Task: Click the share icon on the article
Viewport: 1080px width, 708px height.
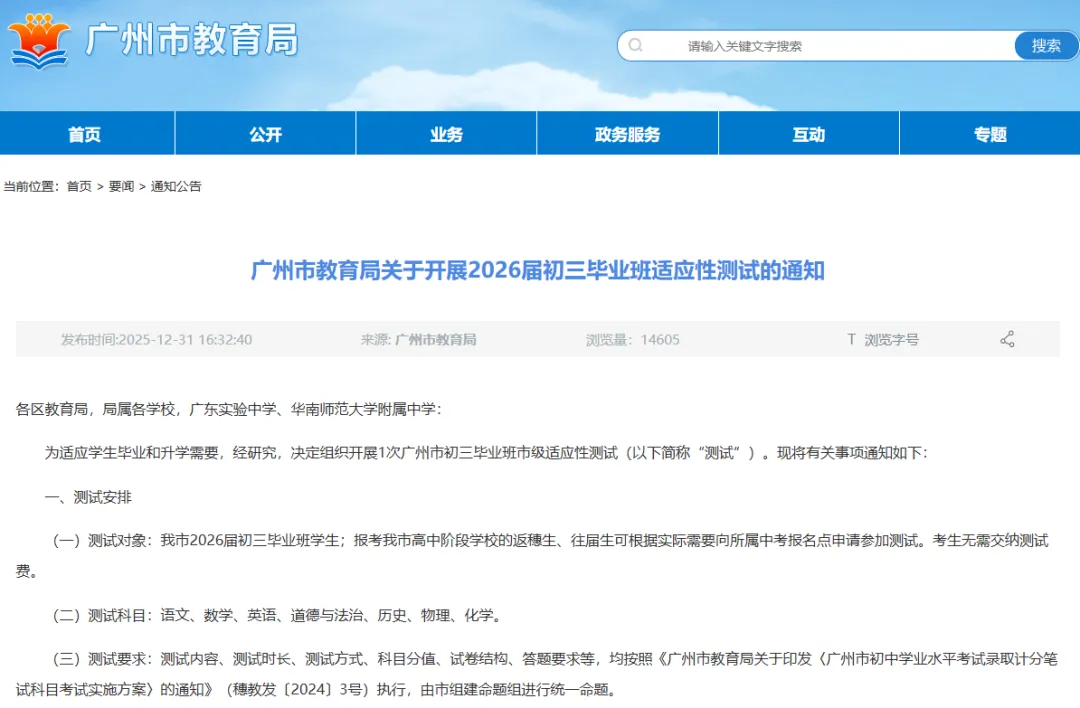Action: (x=1007, y=338)
